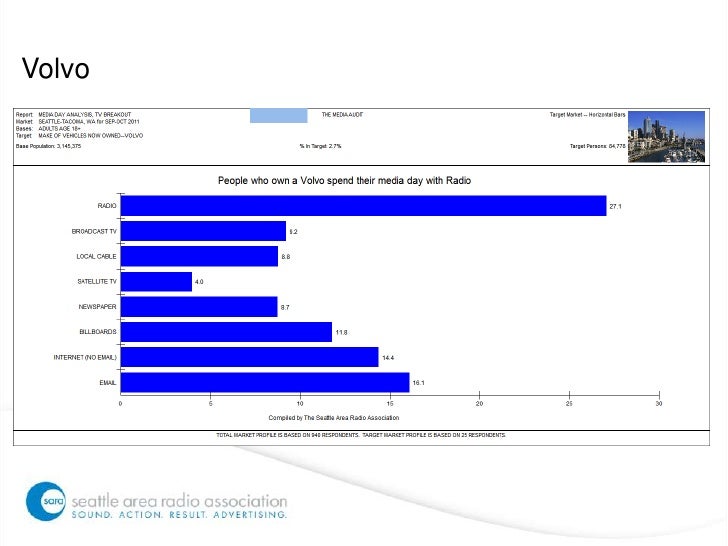Click the INTERNET (NO EMAIL) bar
The height and width of the screenshot is (546, 728).
[x=250, y=357]
